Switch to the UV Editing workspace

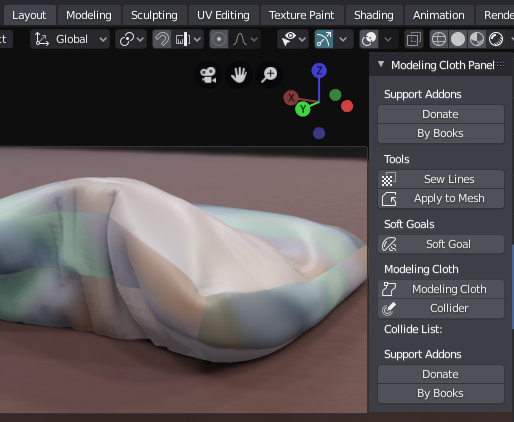[223, 15]
